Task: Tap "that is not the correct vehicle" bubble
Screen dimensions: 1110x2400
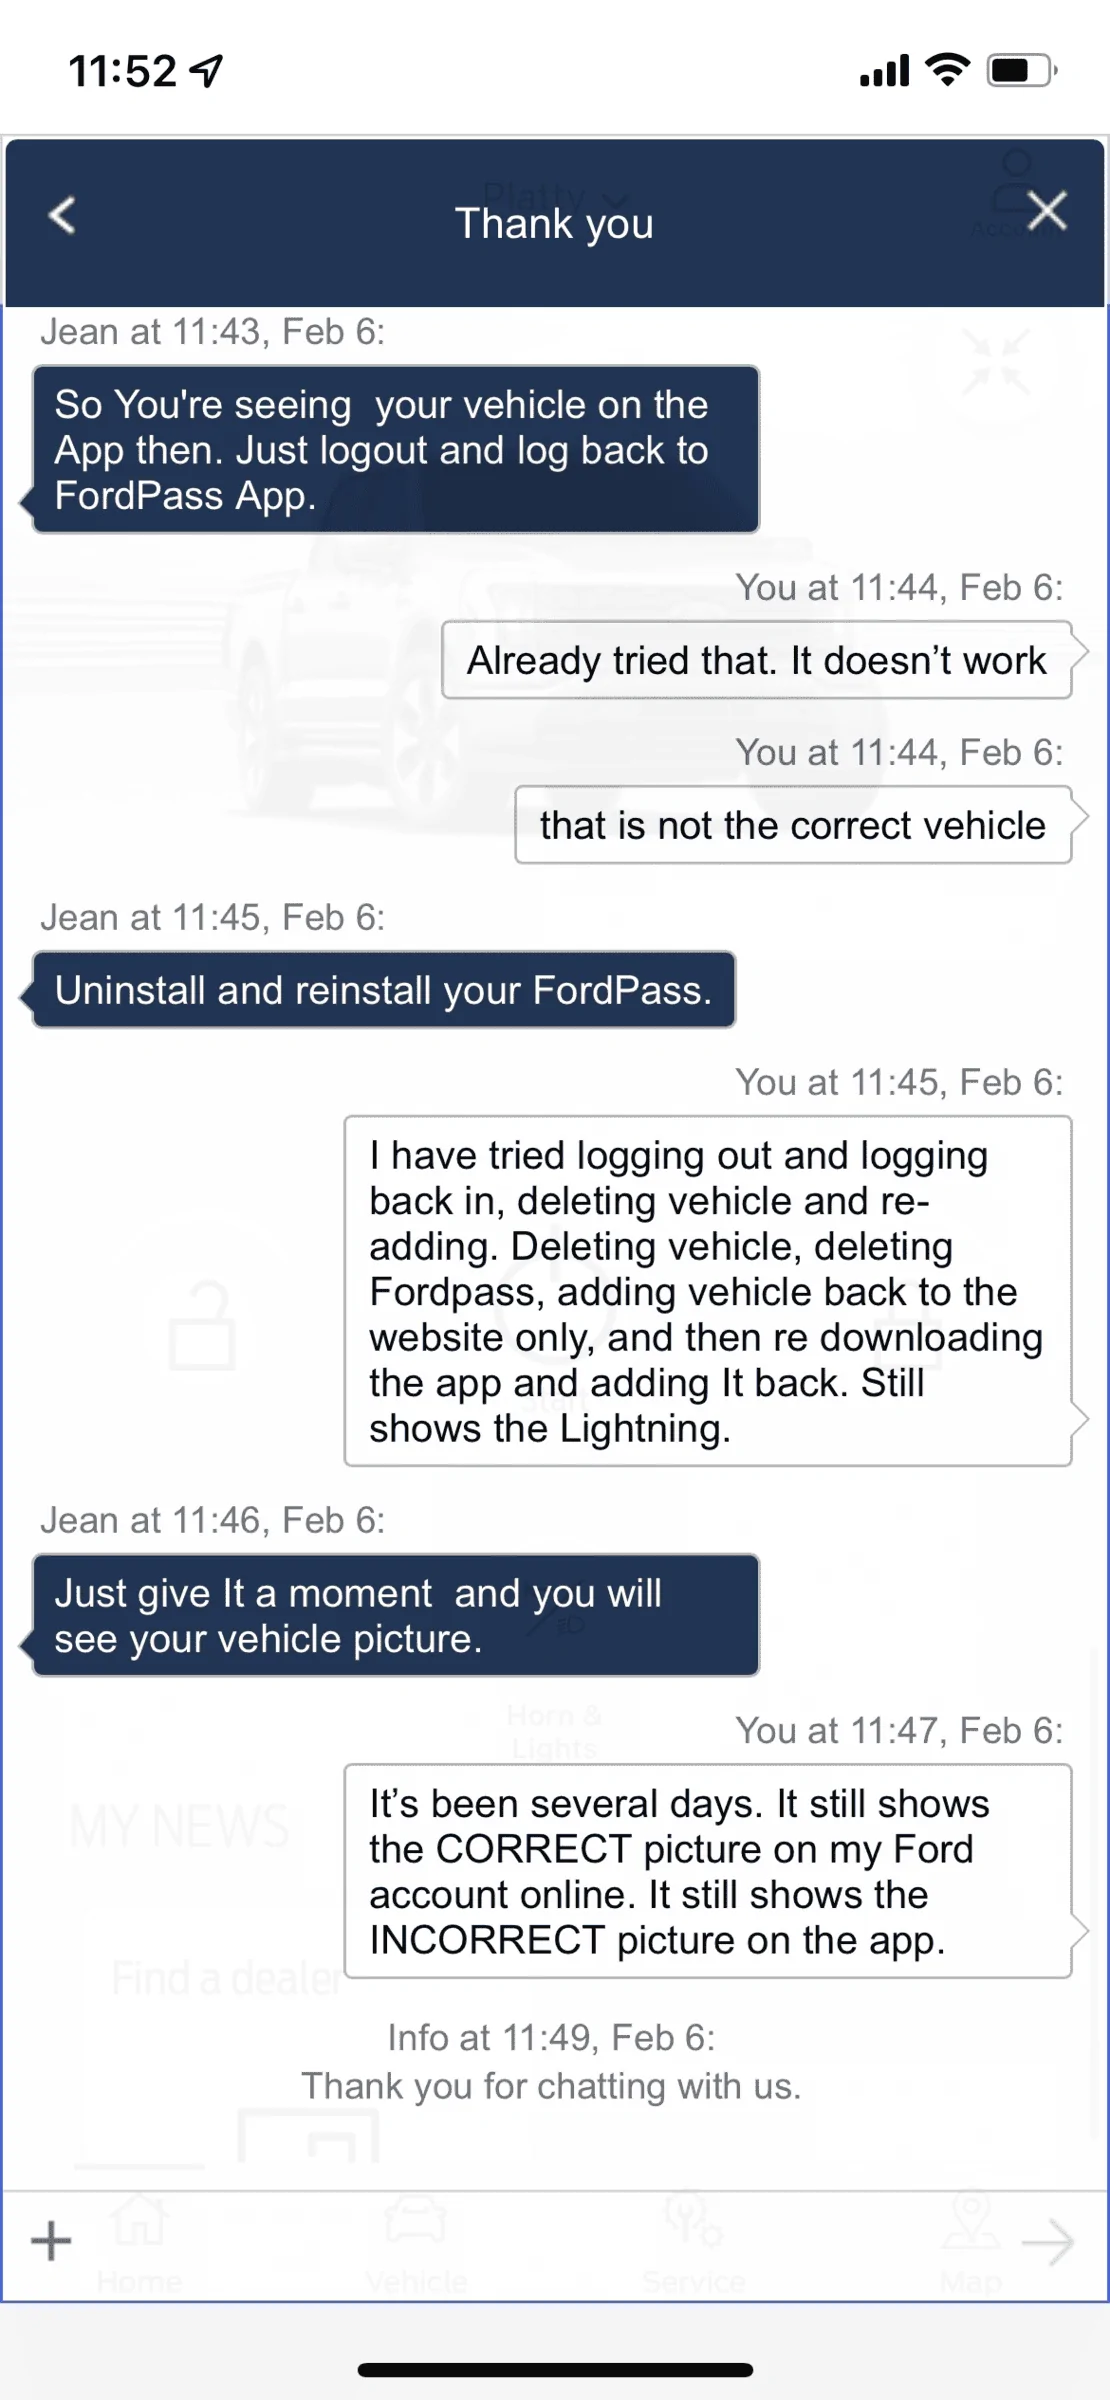Action: pos(792,825)
